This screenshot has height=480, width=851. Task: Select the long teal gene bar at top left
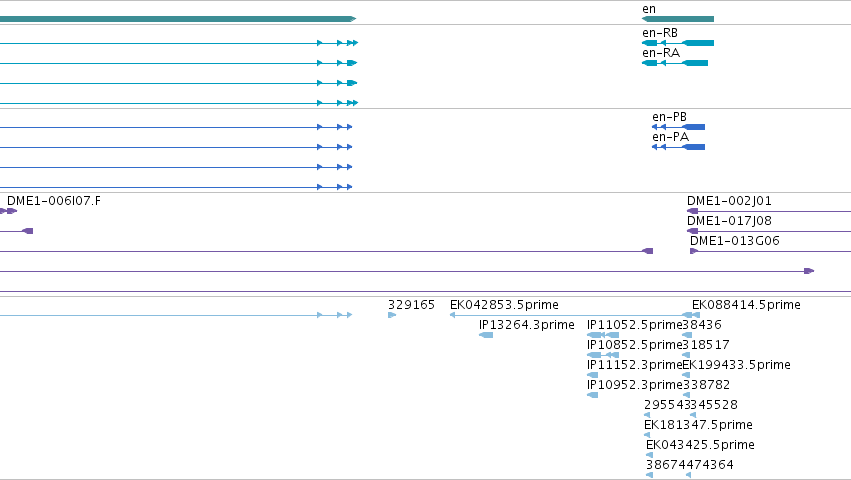[177, 19]
